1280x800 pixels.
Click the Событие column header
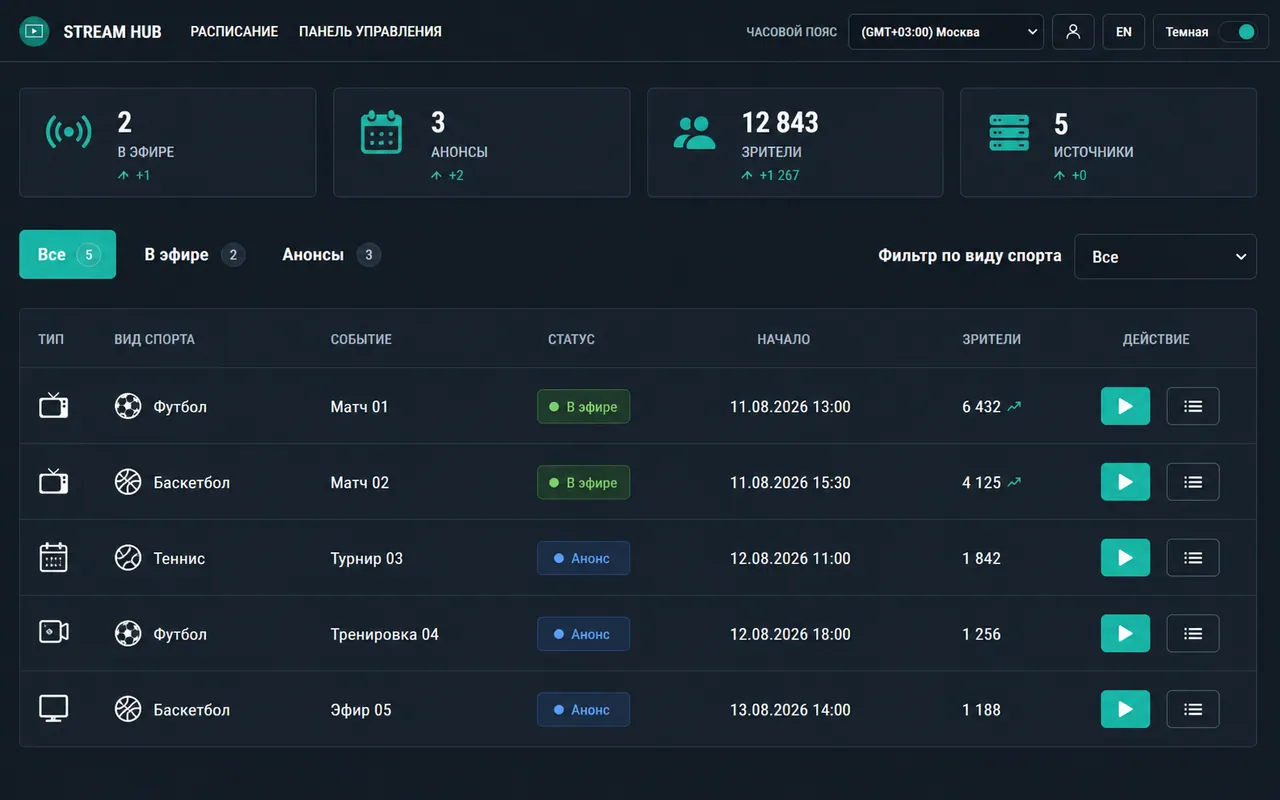(361, 339)
